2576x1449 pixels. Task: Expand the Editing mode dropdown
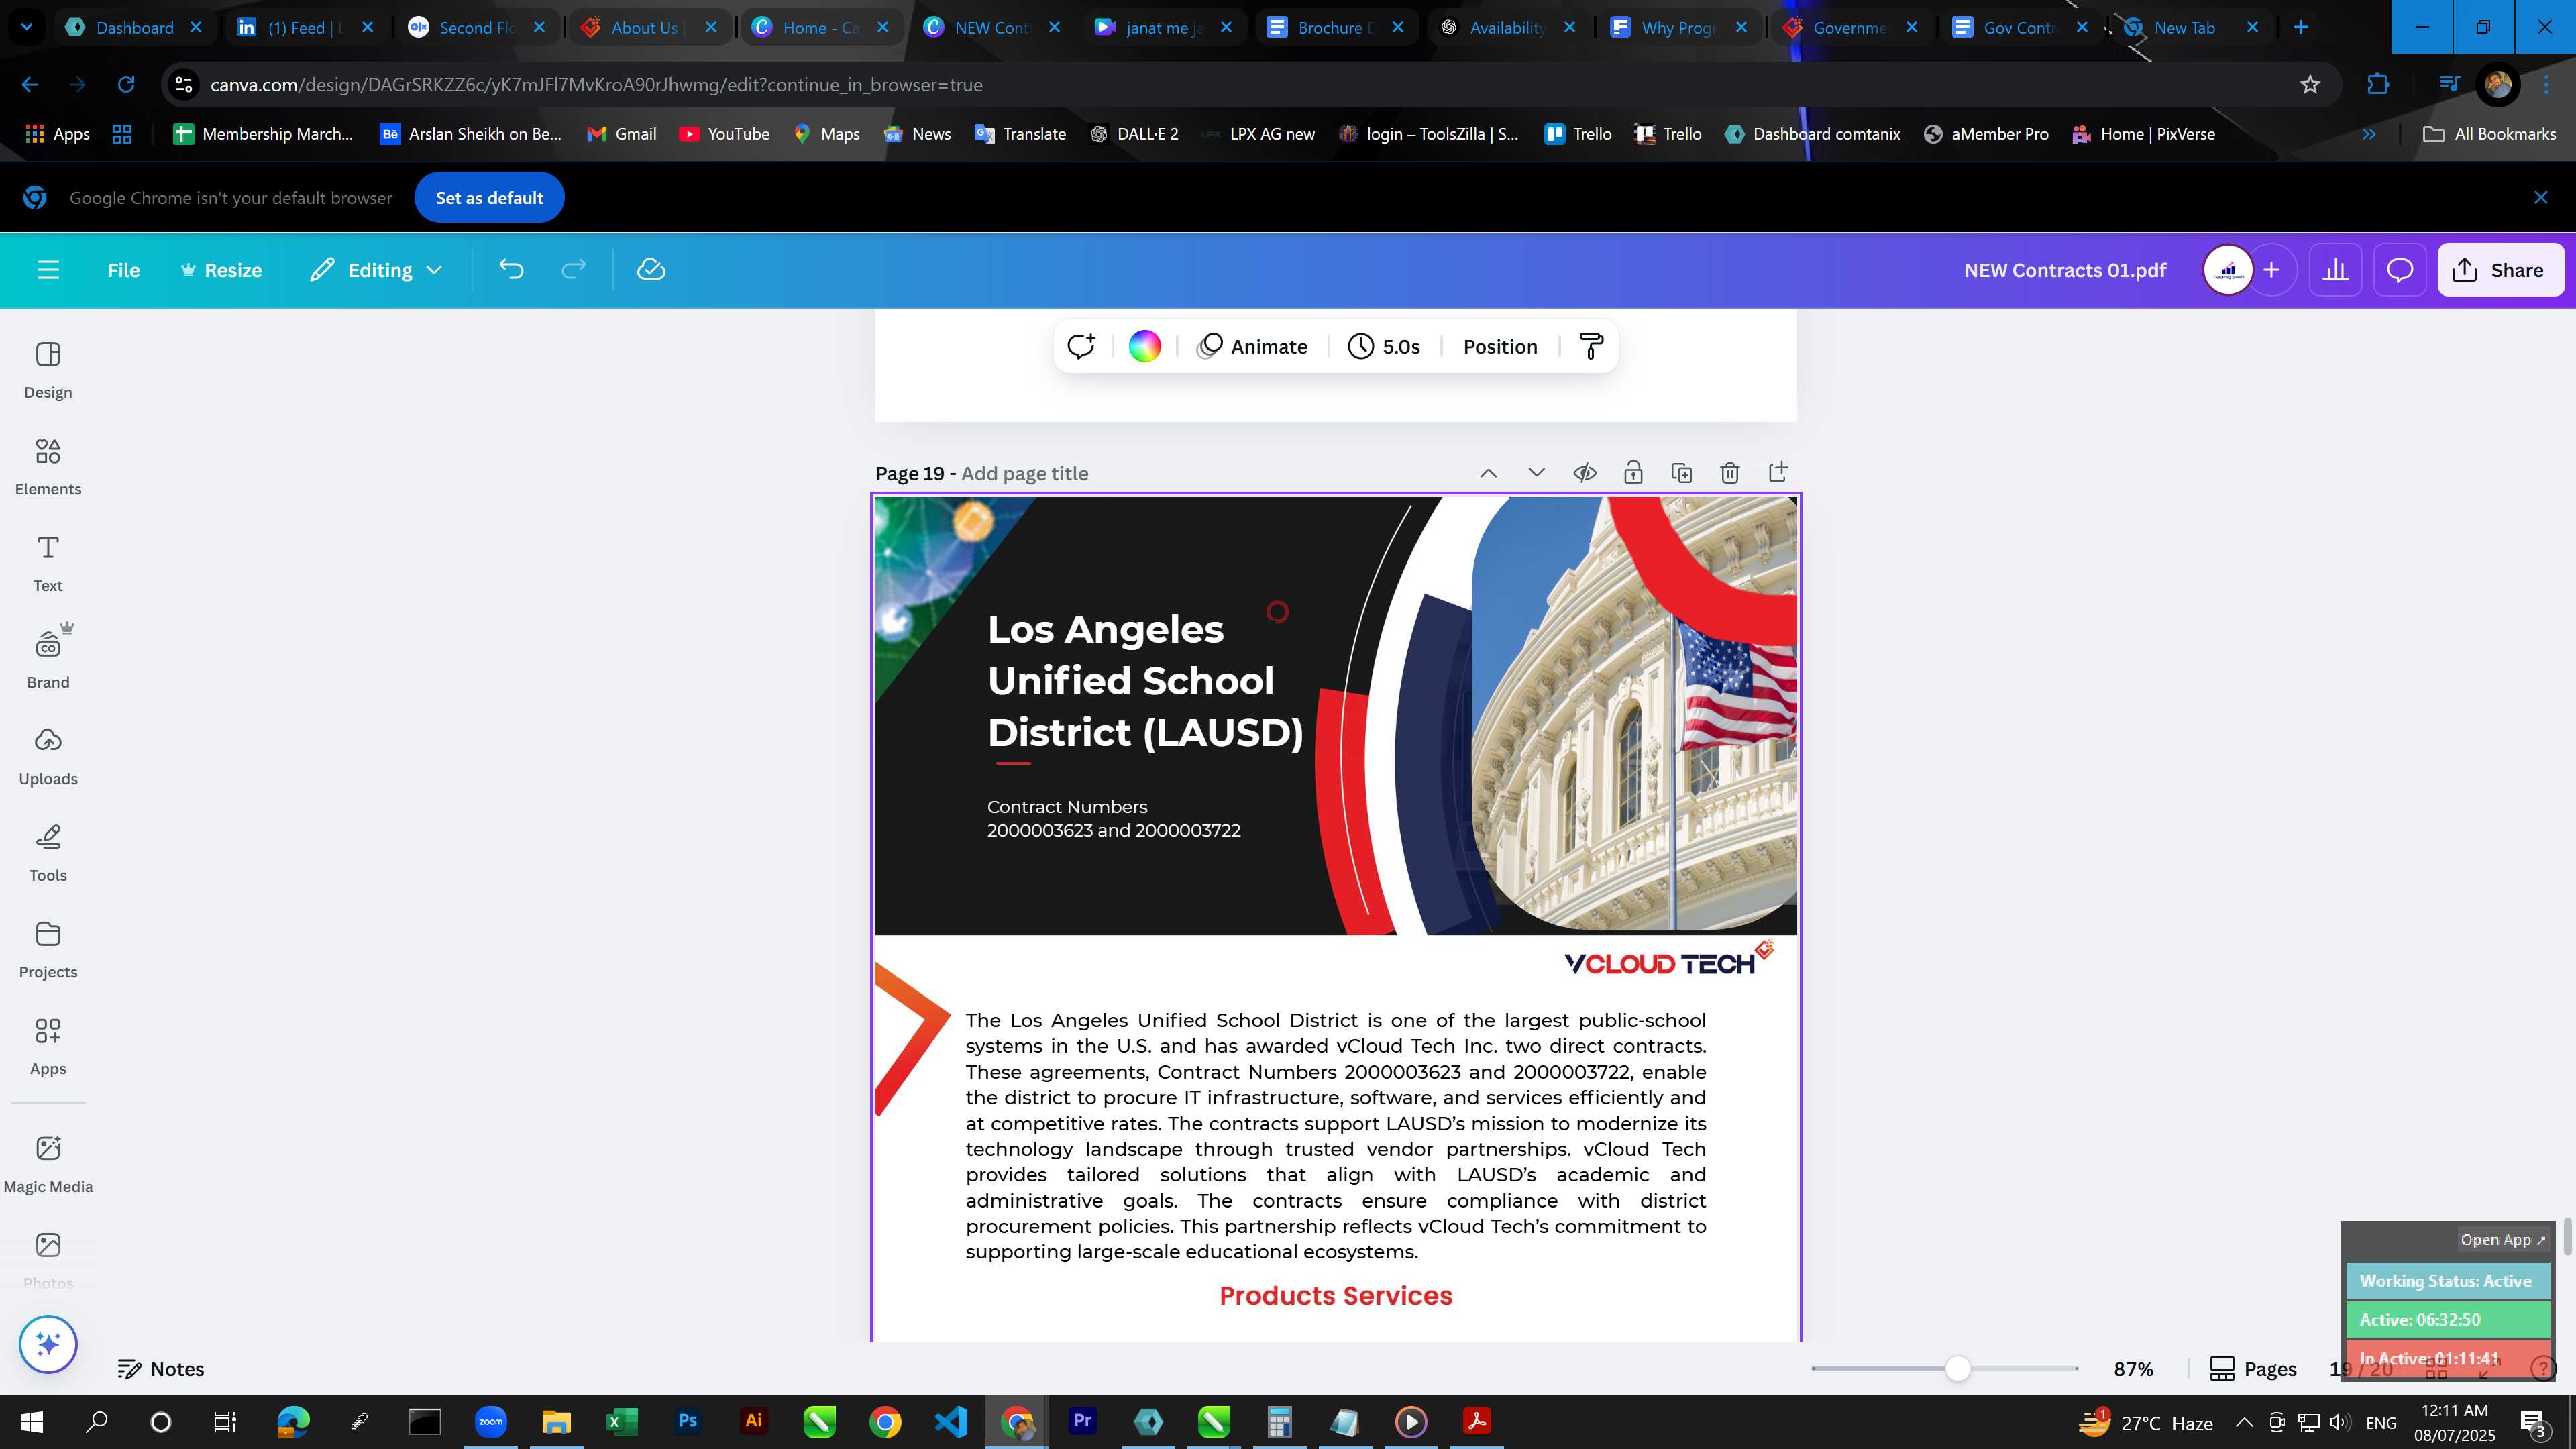click(x=377, y=270)
